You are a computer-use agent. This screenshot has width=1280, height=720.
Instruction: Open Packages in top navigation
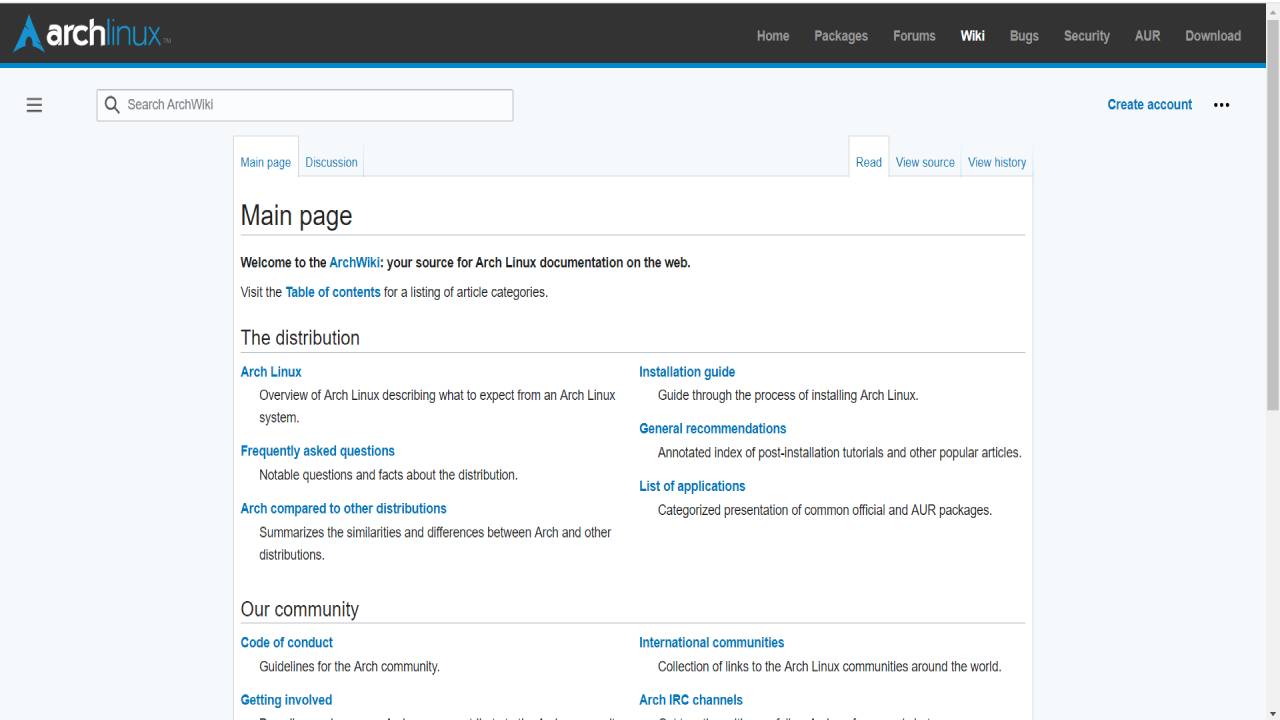pos(841,36)
